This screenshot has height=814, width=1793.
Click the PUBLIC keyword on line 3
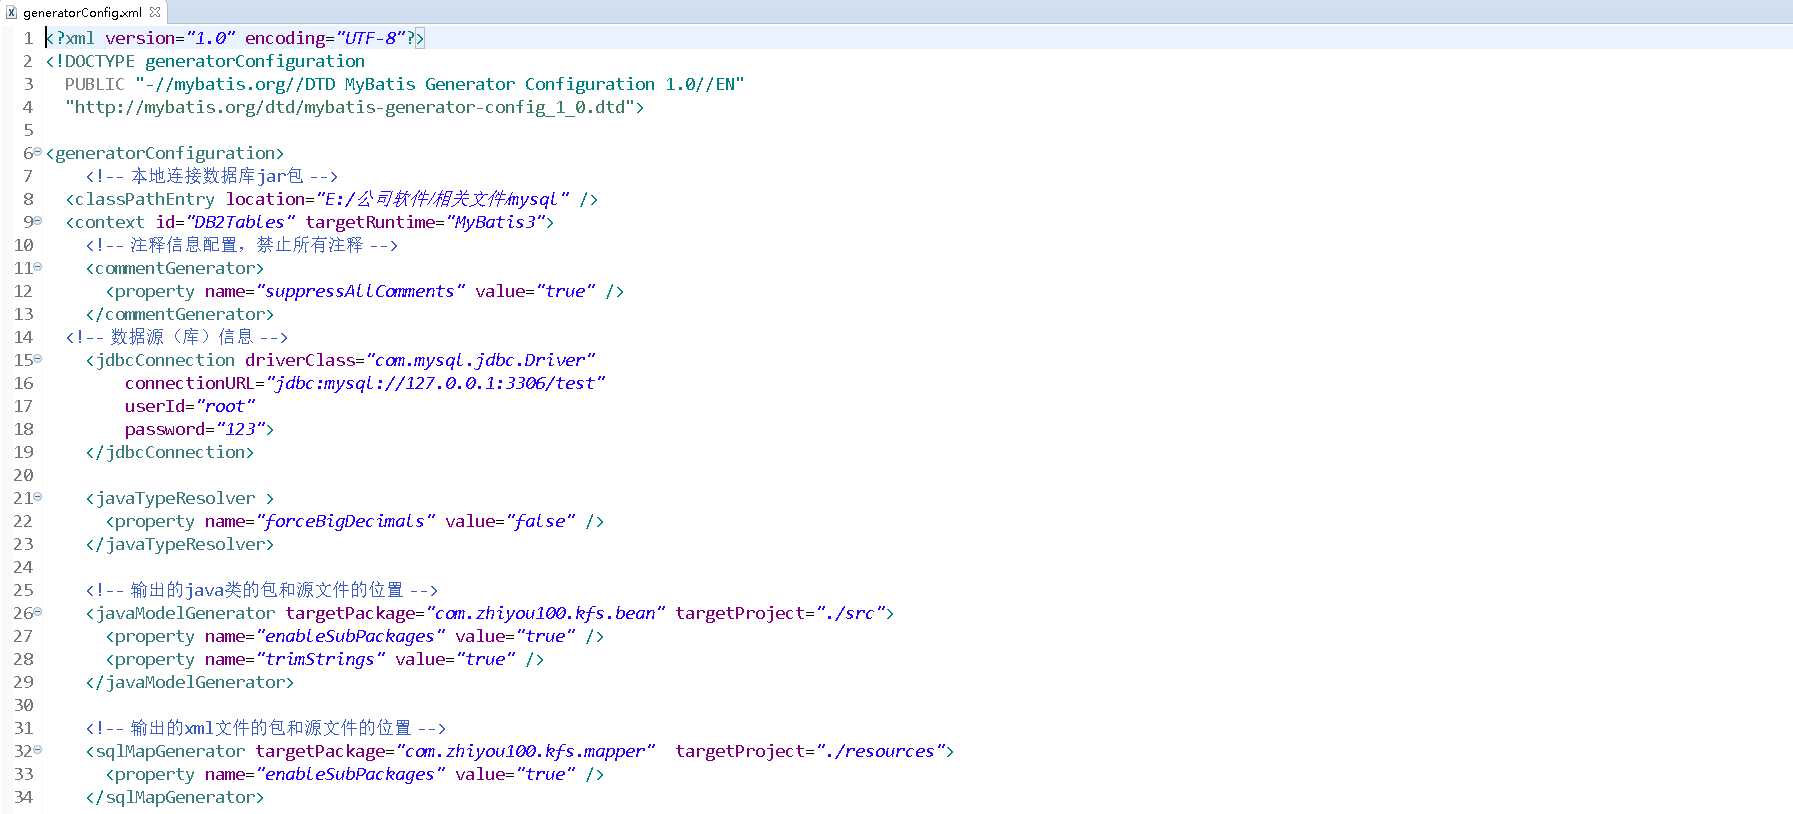point(95,84)
